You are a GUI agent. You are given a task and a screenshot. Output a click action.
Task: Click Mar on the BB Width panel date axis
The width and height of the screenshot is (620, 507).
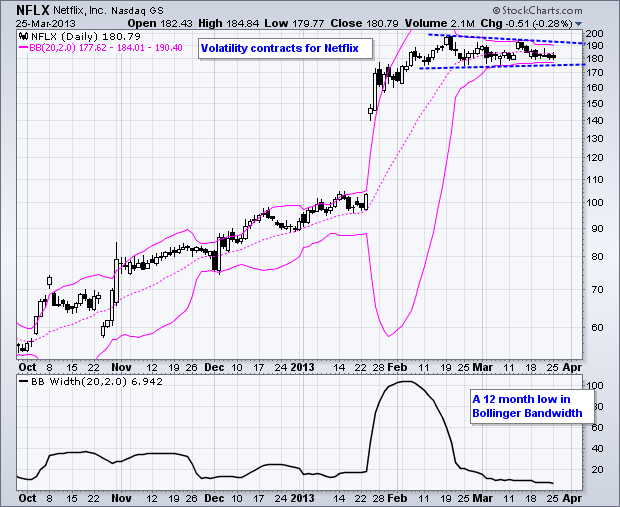pos(483,498)
